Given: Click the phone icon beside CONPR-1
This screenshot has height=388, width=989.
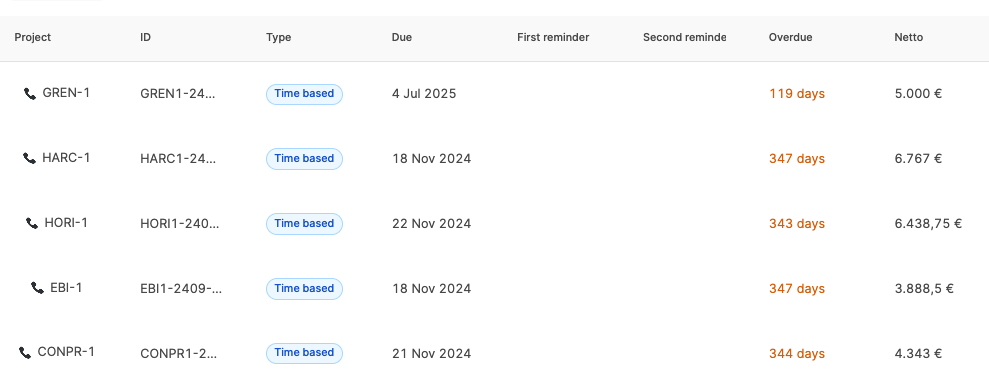Looking at the screenshot, I should click(x=25, y=353).
